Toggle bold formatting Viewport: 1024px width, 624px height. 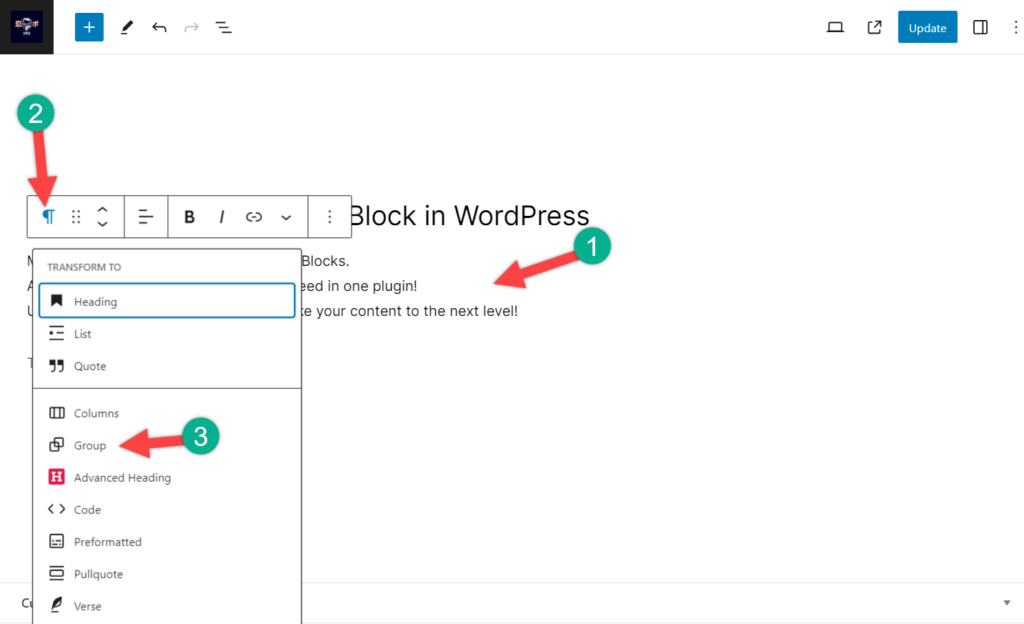click(x=189, y=217)
